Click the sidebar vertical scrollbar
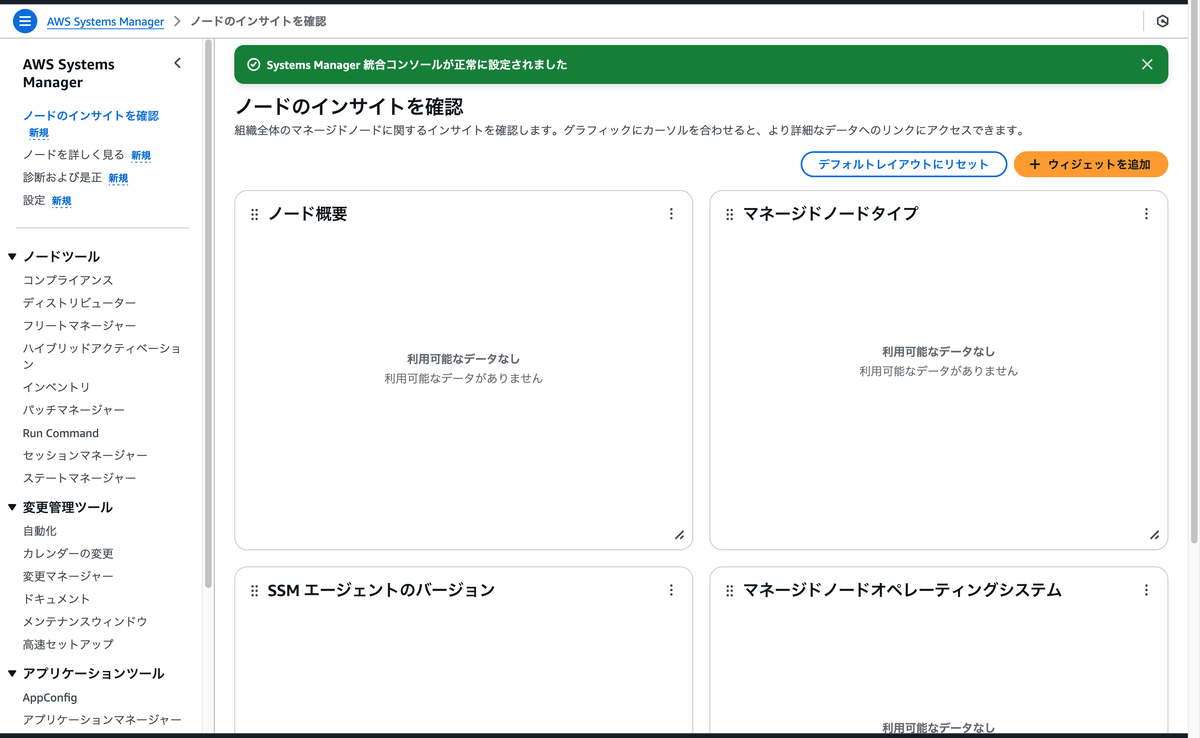This screenshot has height=738, width=1200. [208, 313]
